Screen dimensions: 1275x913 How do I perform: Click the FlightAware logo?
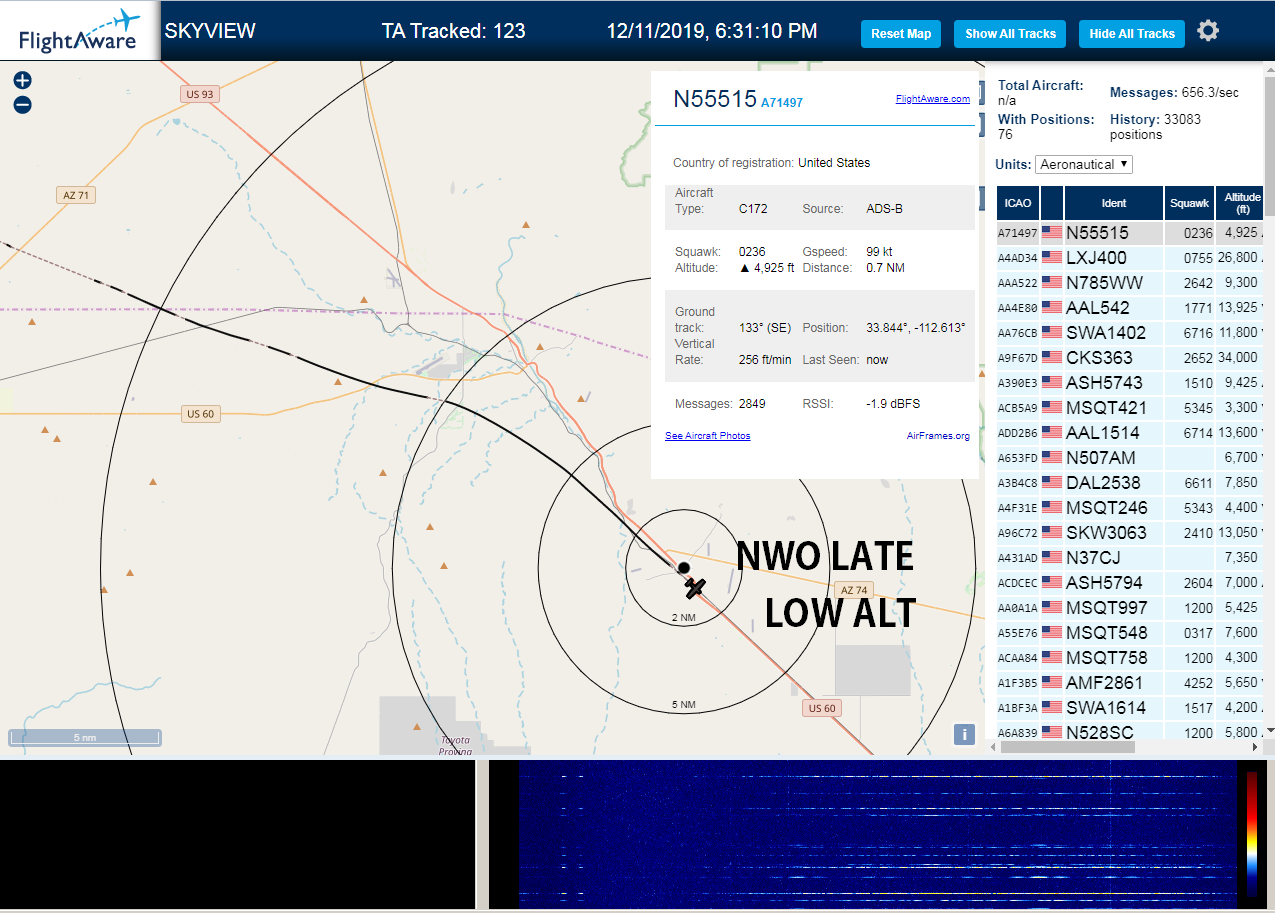(x=80, y=31)
